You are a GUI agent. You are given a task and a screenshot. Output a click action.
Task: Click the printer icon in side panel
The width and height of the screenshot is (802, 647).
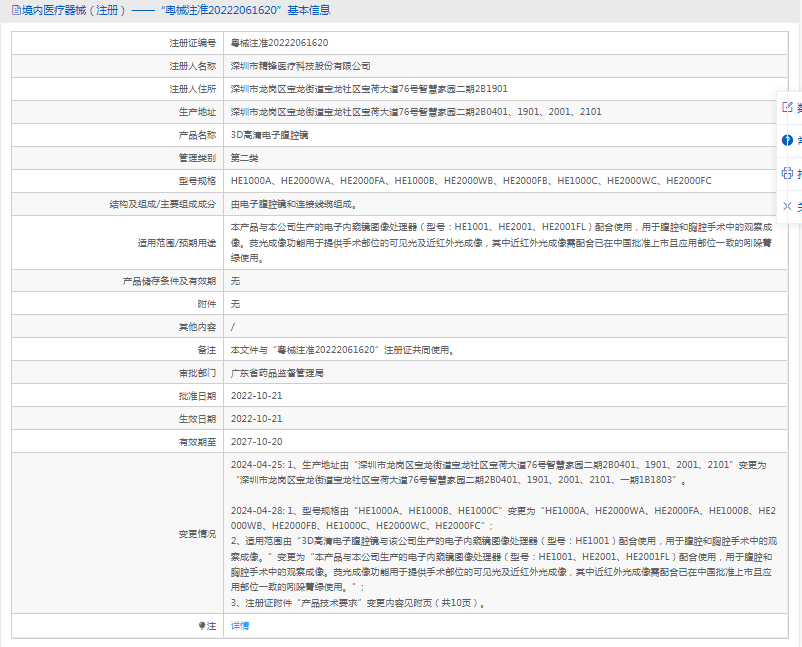(787, 173)
